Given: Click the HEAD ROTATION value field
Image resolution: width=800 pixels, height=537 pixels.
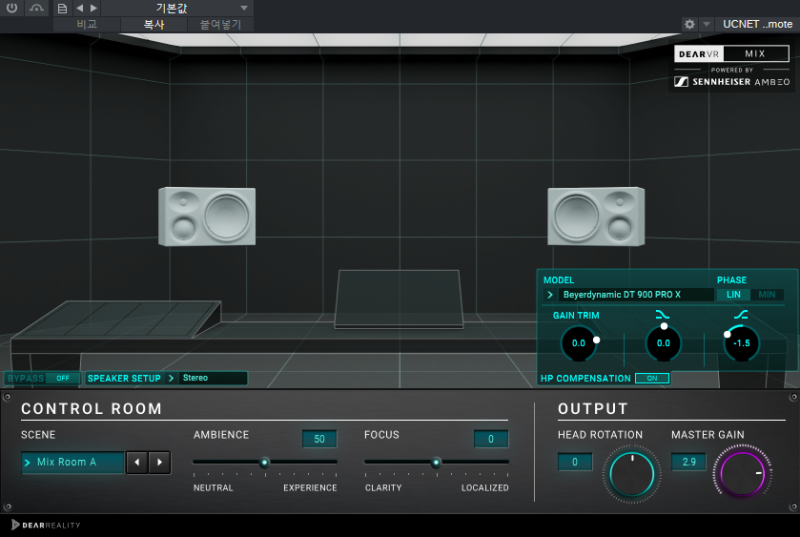Looking at the screenshot, I should tap(575, 462).
